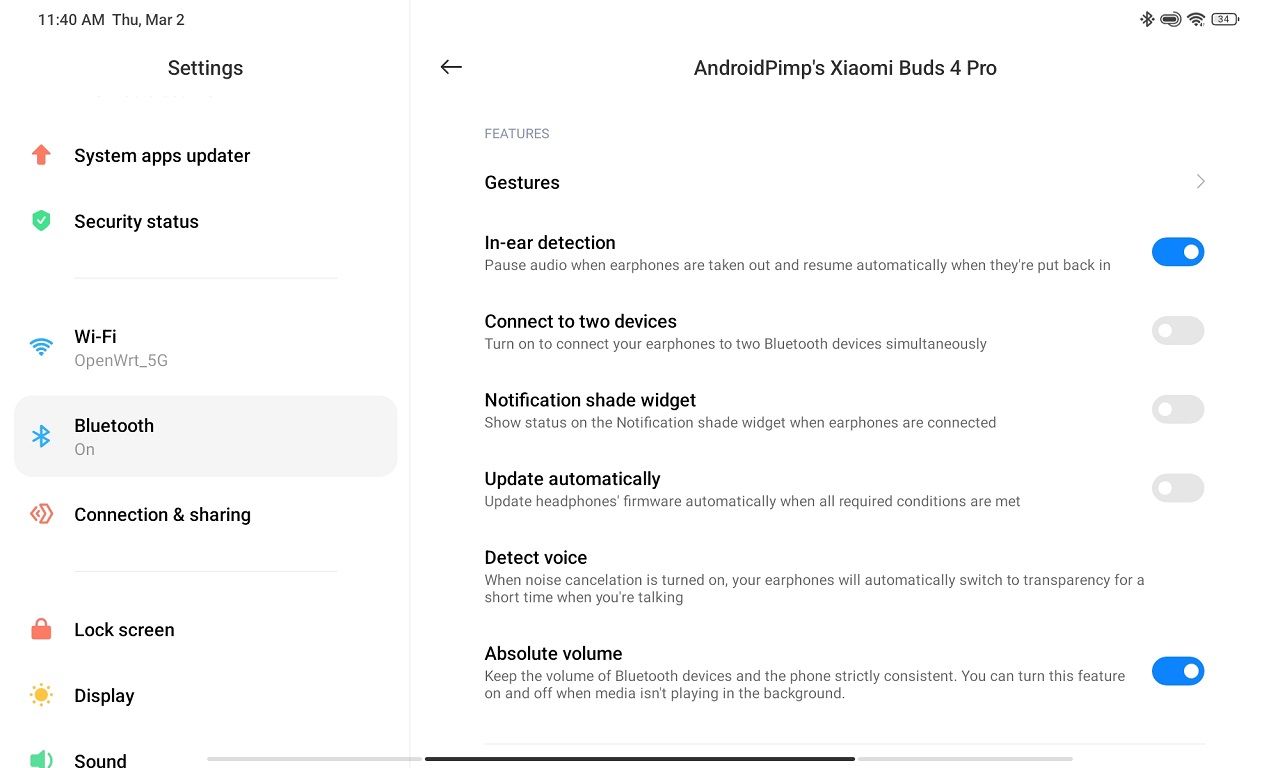
Task: Disable the In-ear detection toggle
Action: click(x=1178, y=251)
